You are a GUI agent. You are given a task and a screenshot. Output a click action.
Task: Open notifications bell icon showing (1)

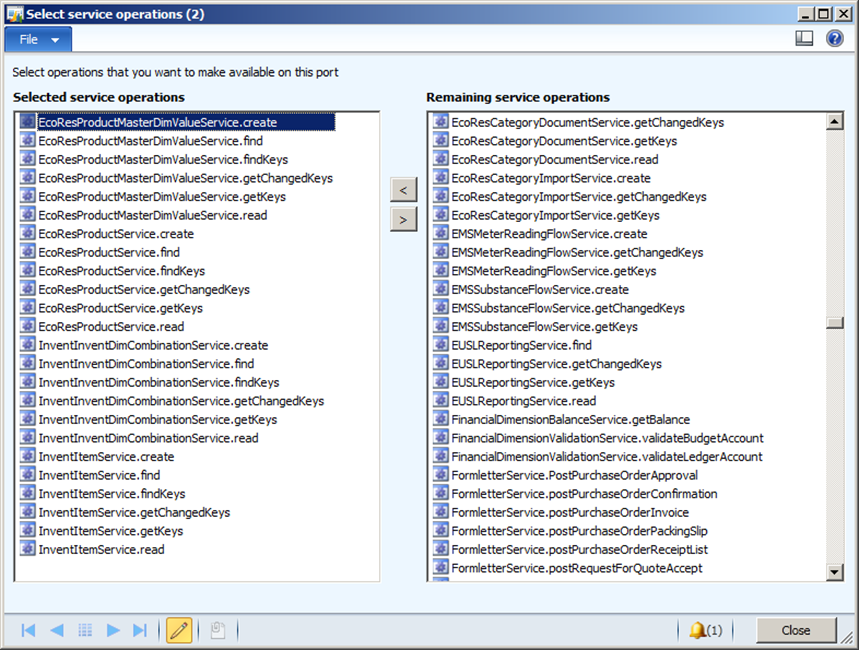click(705, 630)
